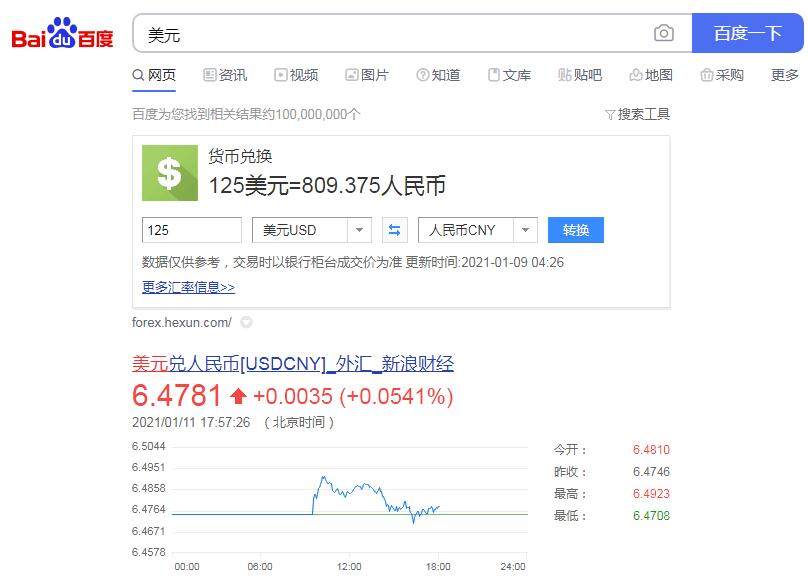The image size is (808, 579).
Task: Select the 网页 tab
Action: (154, 75)
